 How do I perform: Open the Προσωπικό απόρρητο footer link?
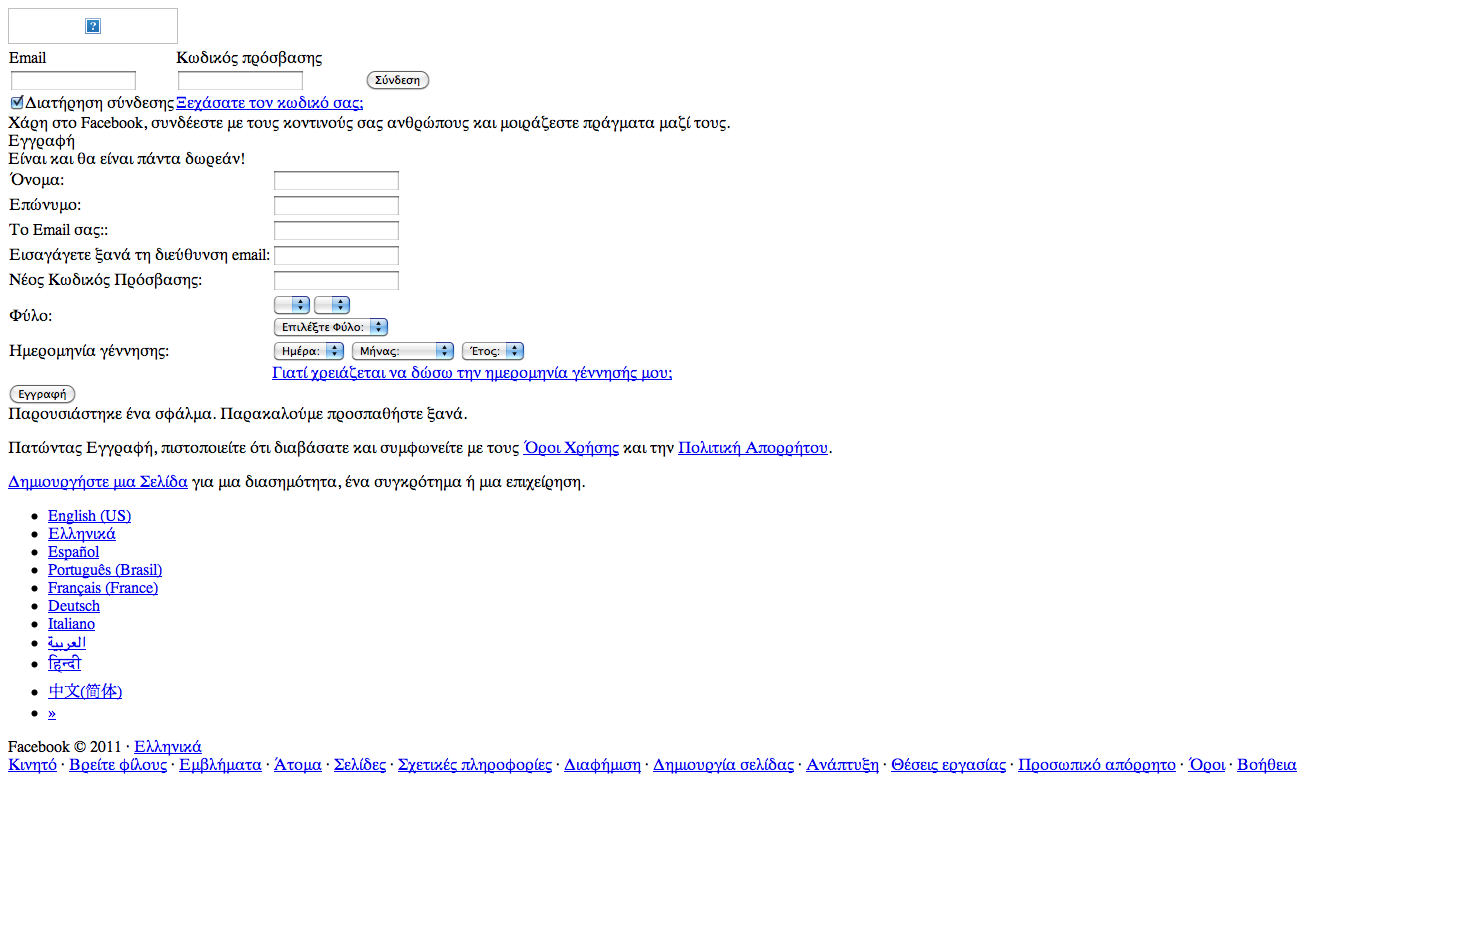1097,765
